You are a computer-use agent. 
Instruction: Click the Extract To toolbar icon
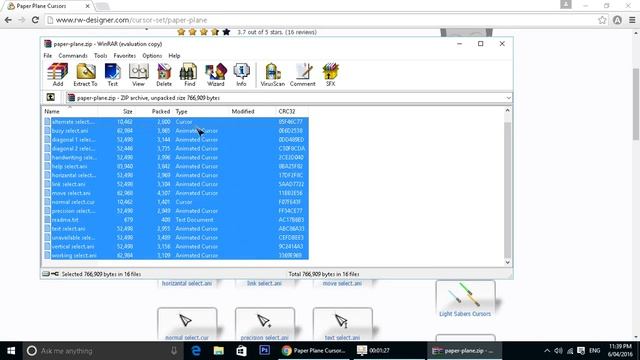85,75
